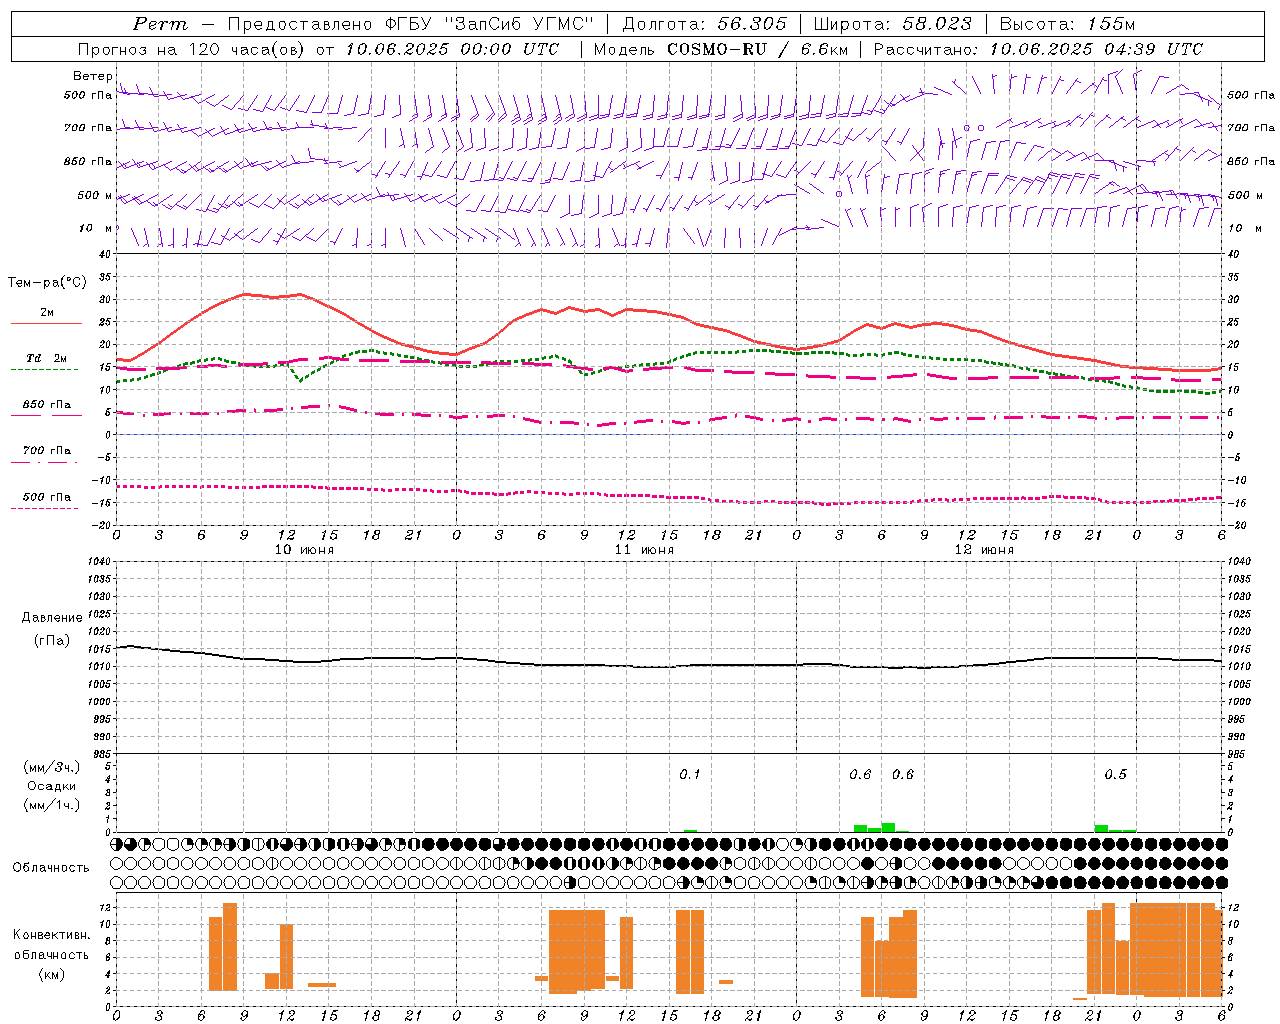Click the "10 июня" date label
The height and width of the screenshot is (1024, 1280).
(x=304, y=550)
